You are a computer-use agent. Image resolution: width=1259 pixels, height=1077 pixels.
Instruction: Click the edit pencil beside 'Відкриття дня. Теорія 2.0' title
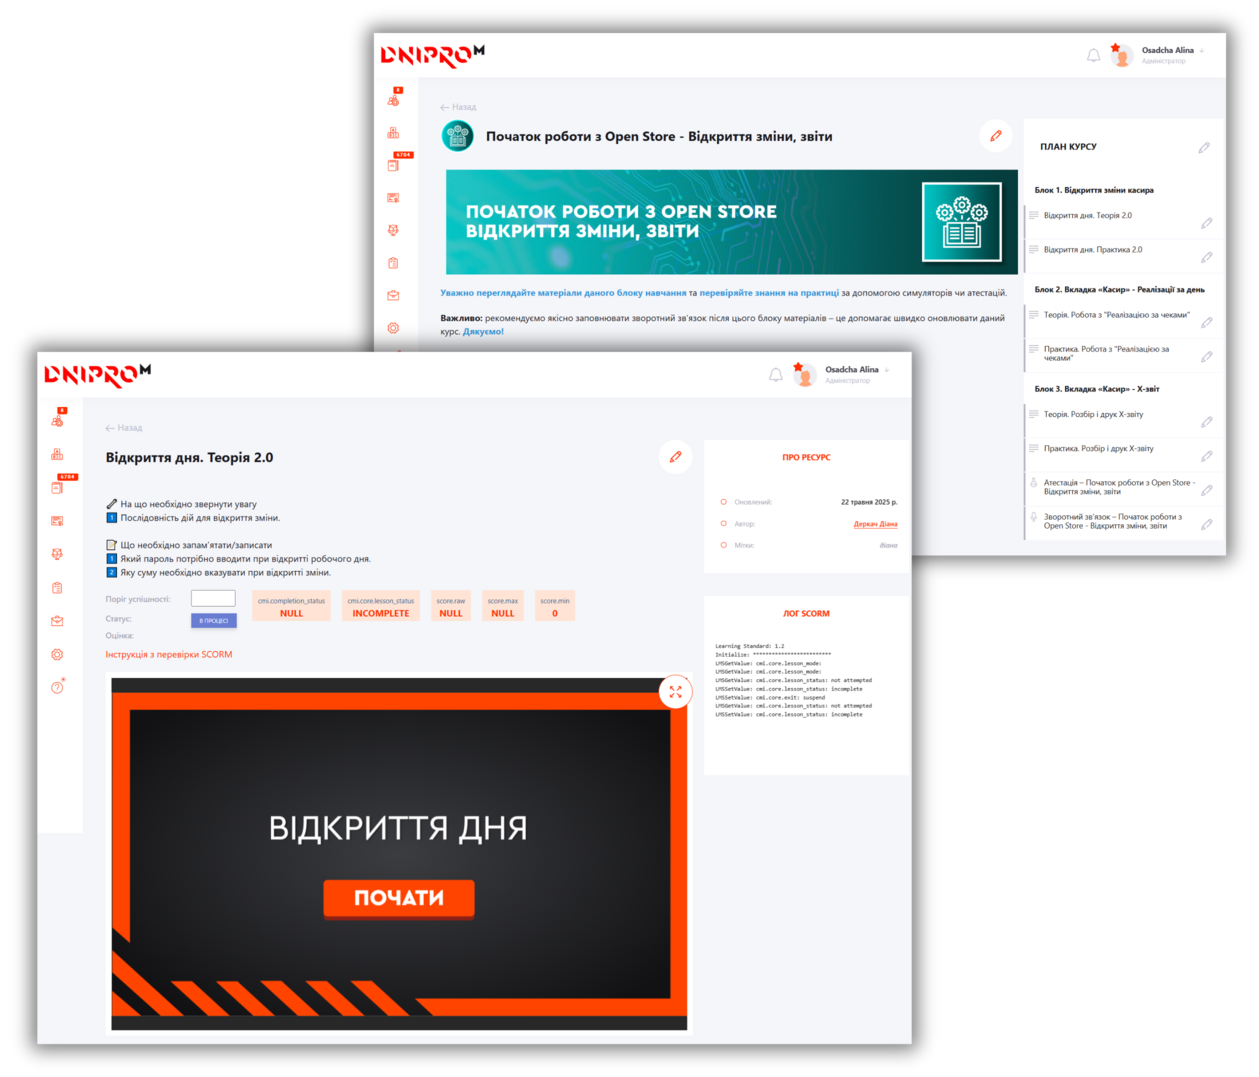pyautogui.click(x=676, y=457)
